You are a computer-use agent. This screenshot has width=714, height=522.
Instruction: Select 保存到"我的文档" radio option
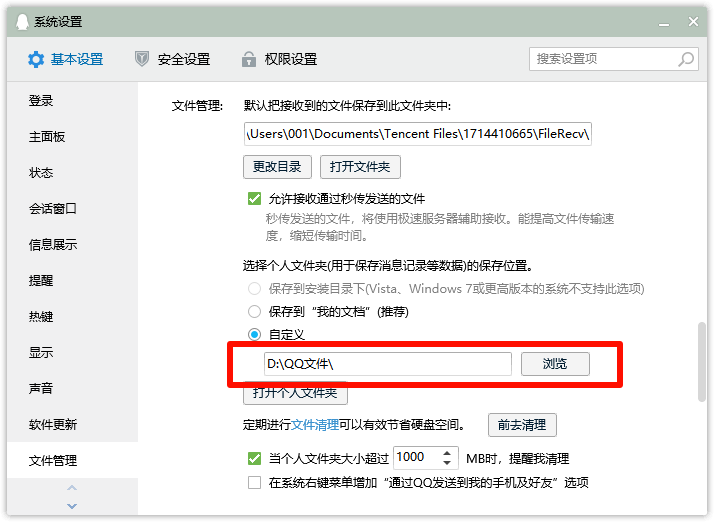pyautogui.click(x=254, y=312)
